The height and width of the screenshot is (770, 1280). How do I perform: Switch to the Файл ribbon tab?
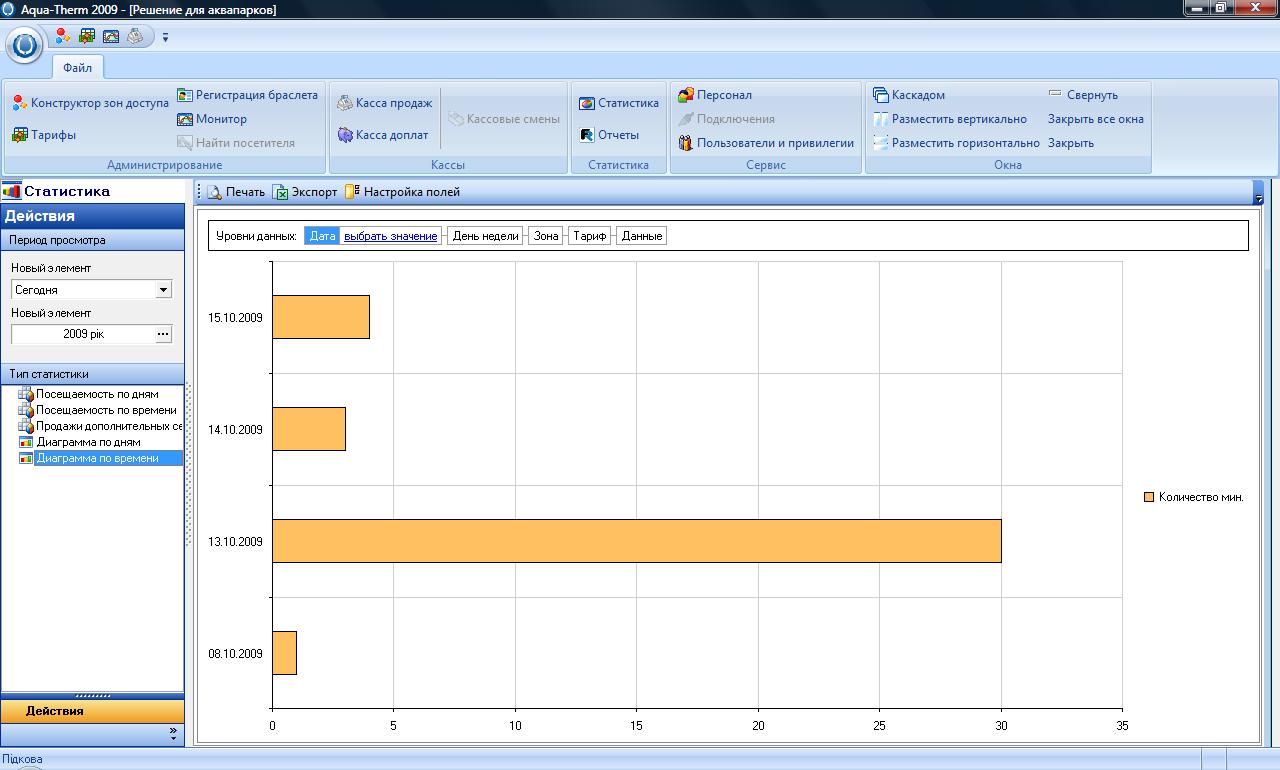tap(77, 68)
